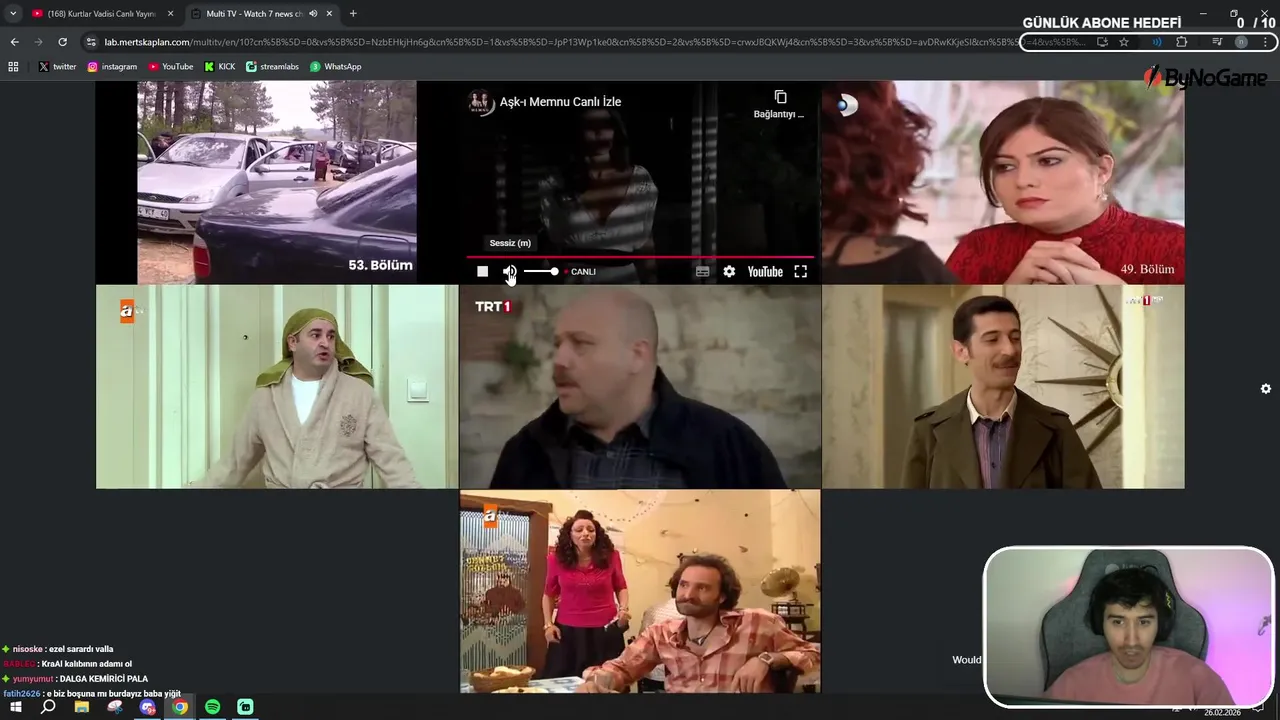The image size is (1280, 720).
Task: Open the WhatsApp bookmark
Action: pyautogui.click(x=335, y=66)
